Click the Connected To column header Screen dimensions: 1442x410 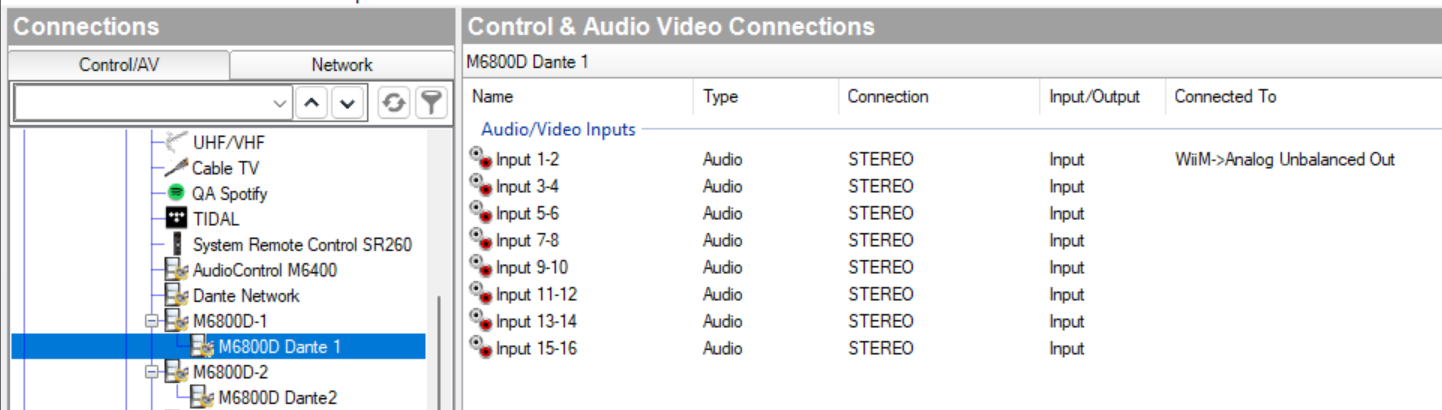click(1225, 97)
